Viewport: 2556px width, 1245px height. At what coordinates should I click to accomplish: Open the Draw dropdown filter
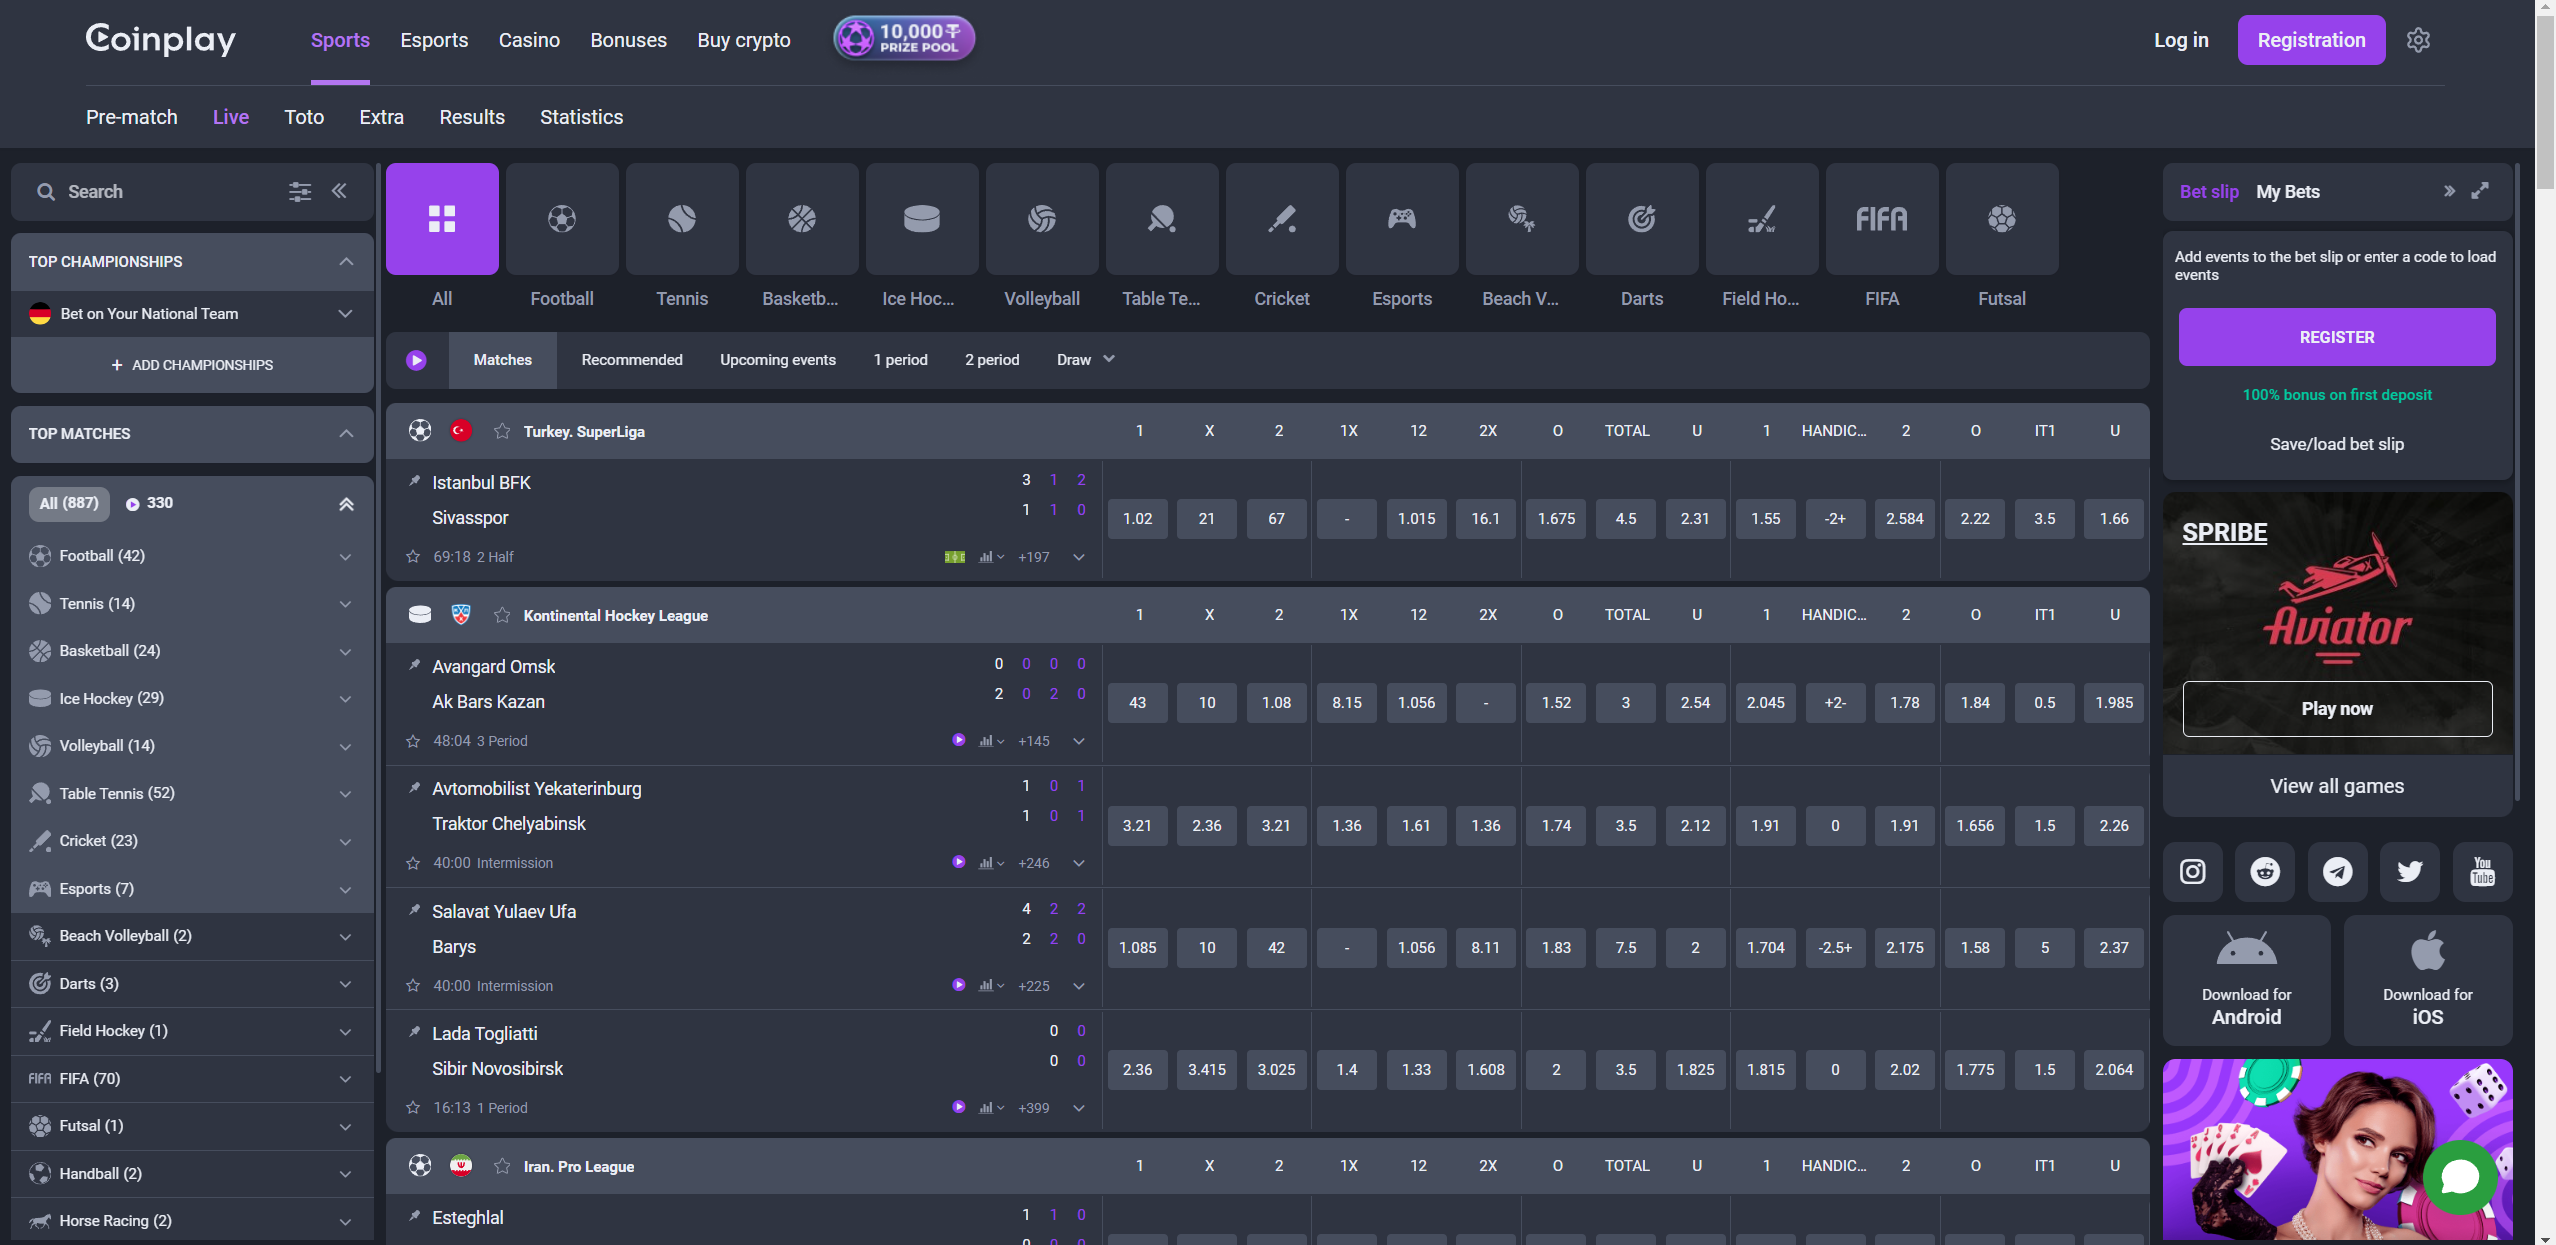point(1085,360)
